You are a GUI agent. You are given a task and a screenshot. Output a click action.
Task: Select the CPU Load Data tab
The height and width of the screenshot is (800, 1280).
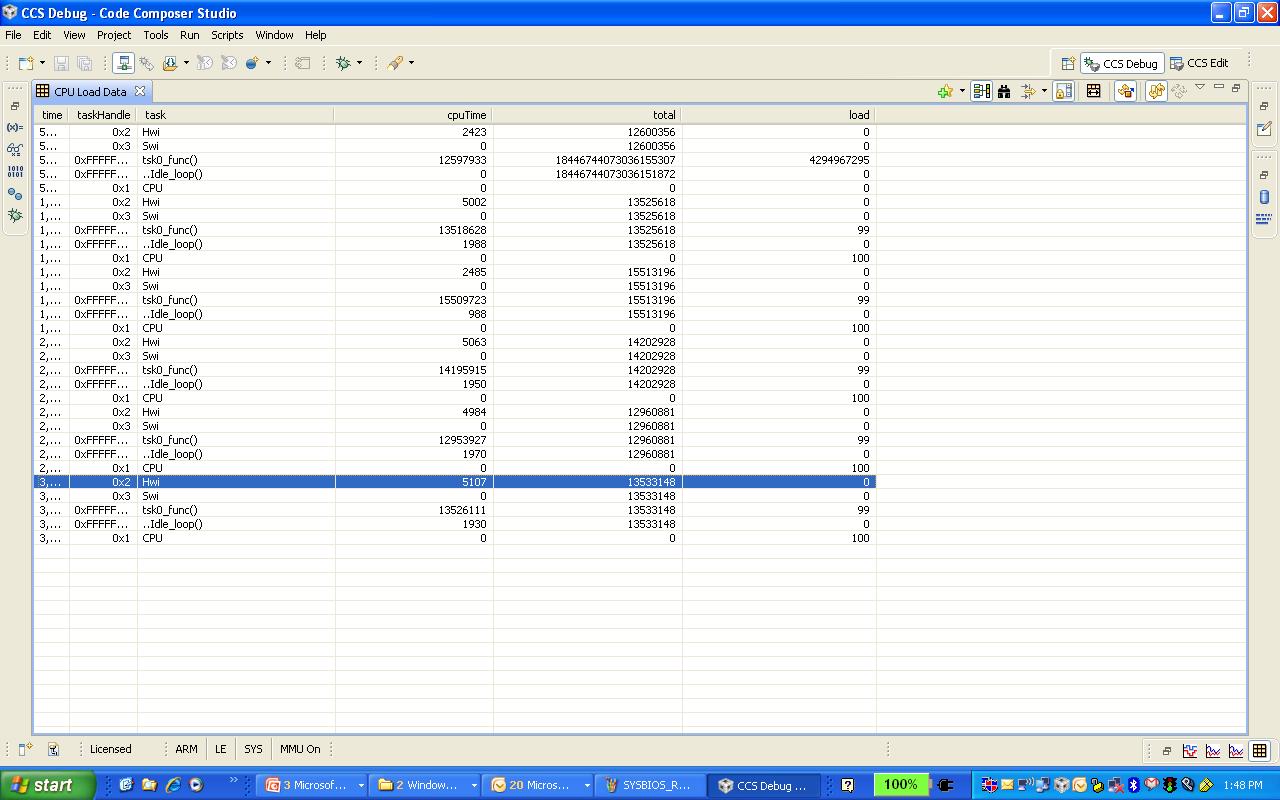coord(90,92)
